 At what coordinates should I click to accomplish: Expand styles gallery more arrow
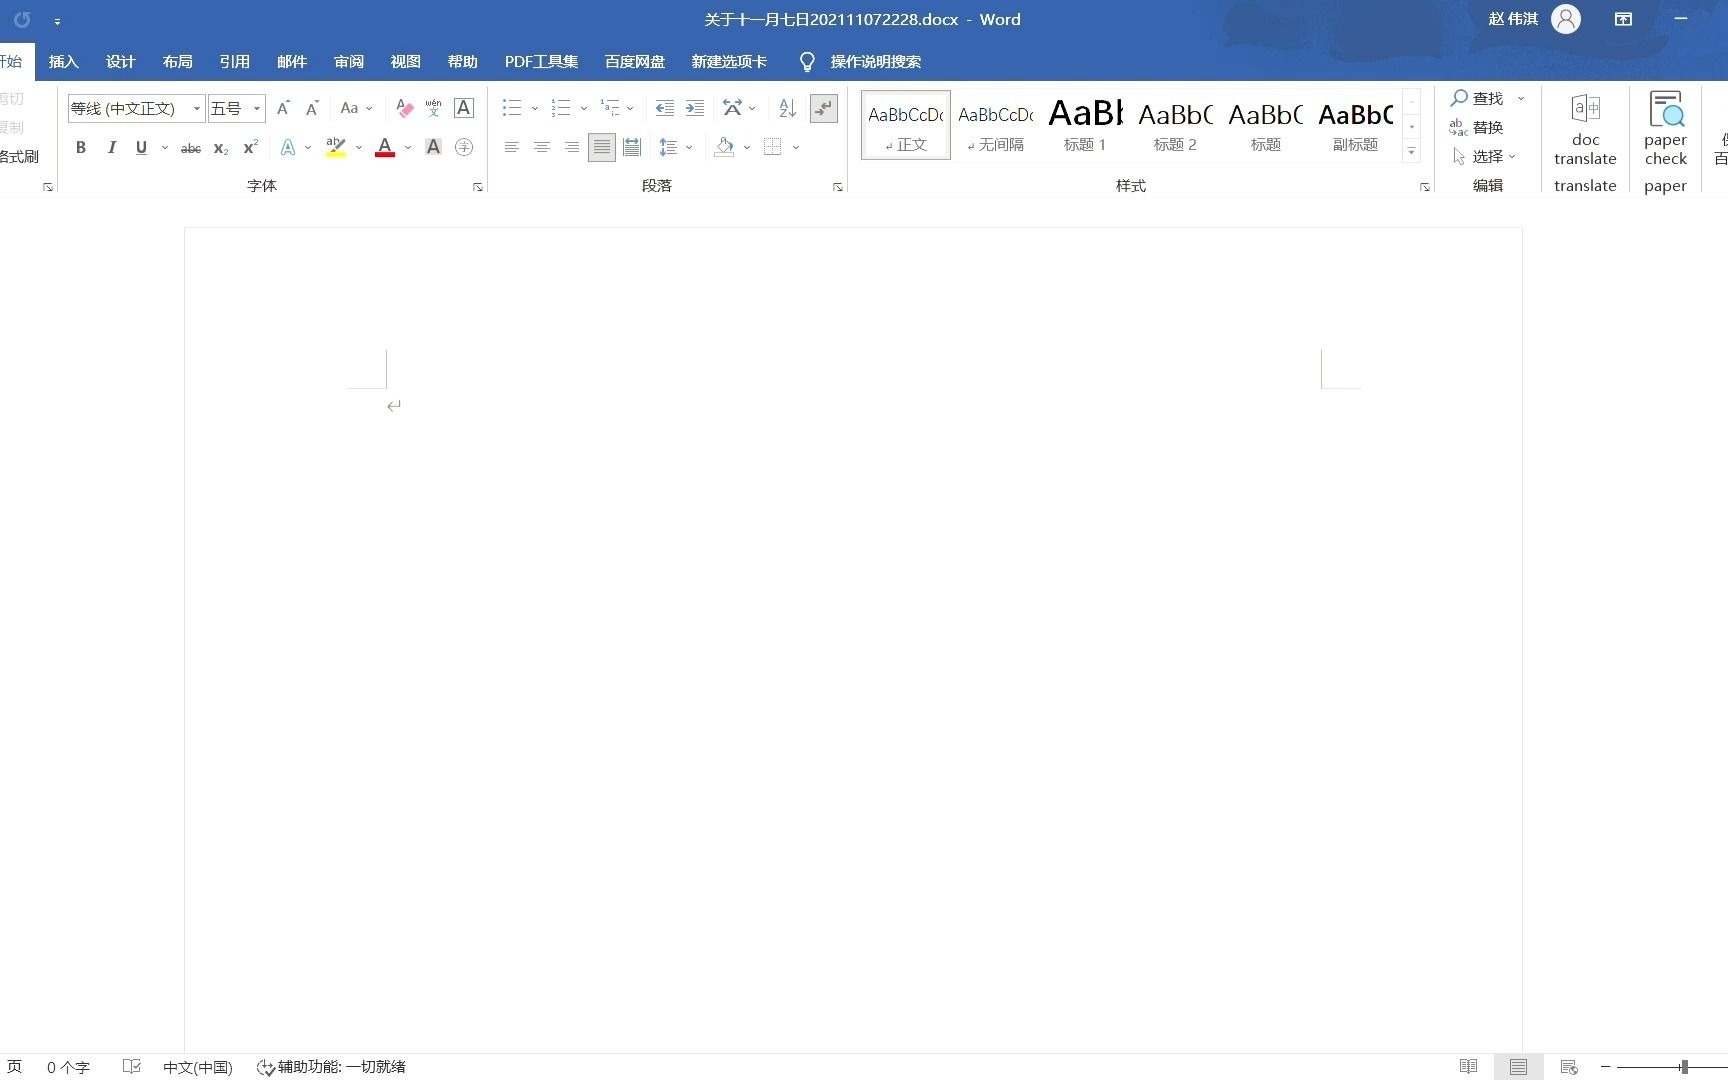pyautogui.click(x=1411, y=152)
